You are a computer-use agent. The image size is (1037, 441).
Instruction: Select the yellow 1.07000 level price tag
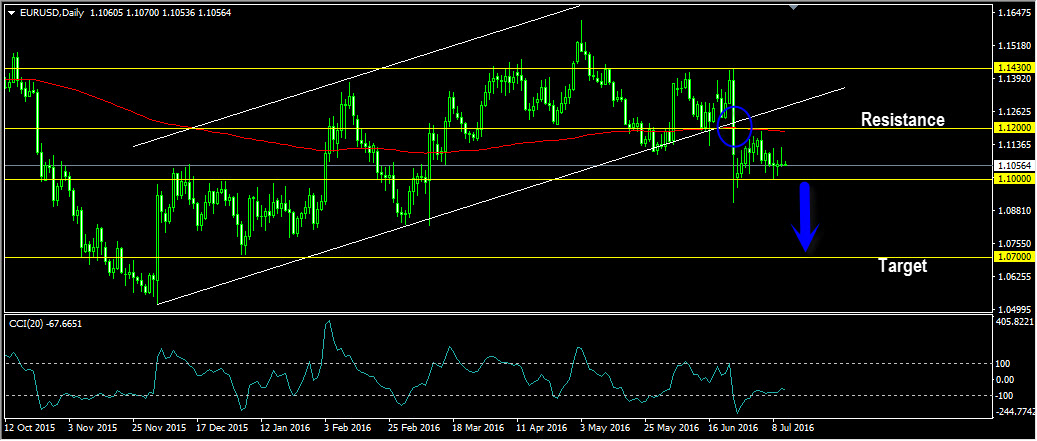click(1013, 256)
